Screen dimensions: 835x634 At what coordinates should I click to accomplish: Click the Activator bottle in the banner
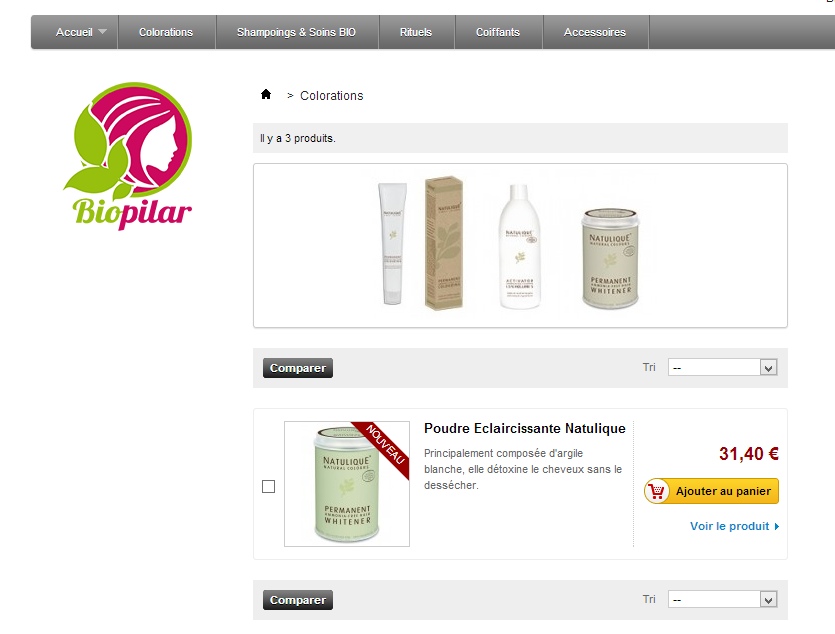519,246
